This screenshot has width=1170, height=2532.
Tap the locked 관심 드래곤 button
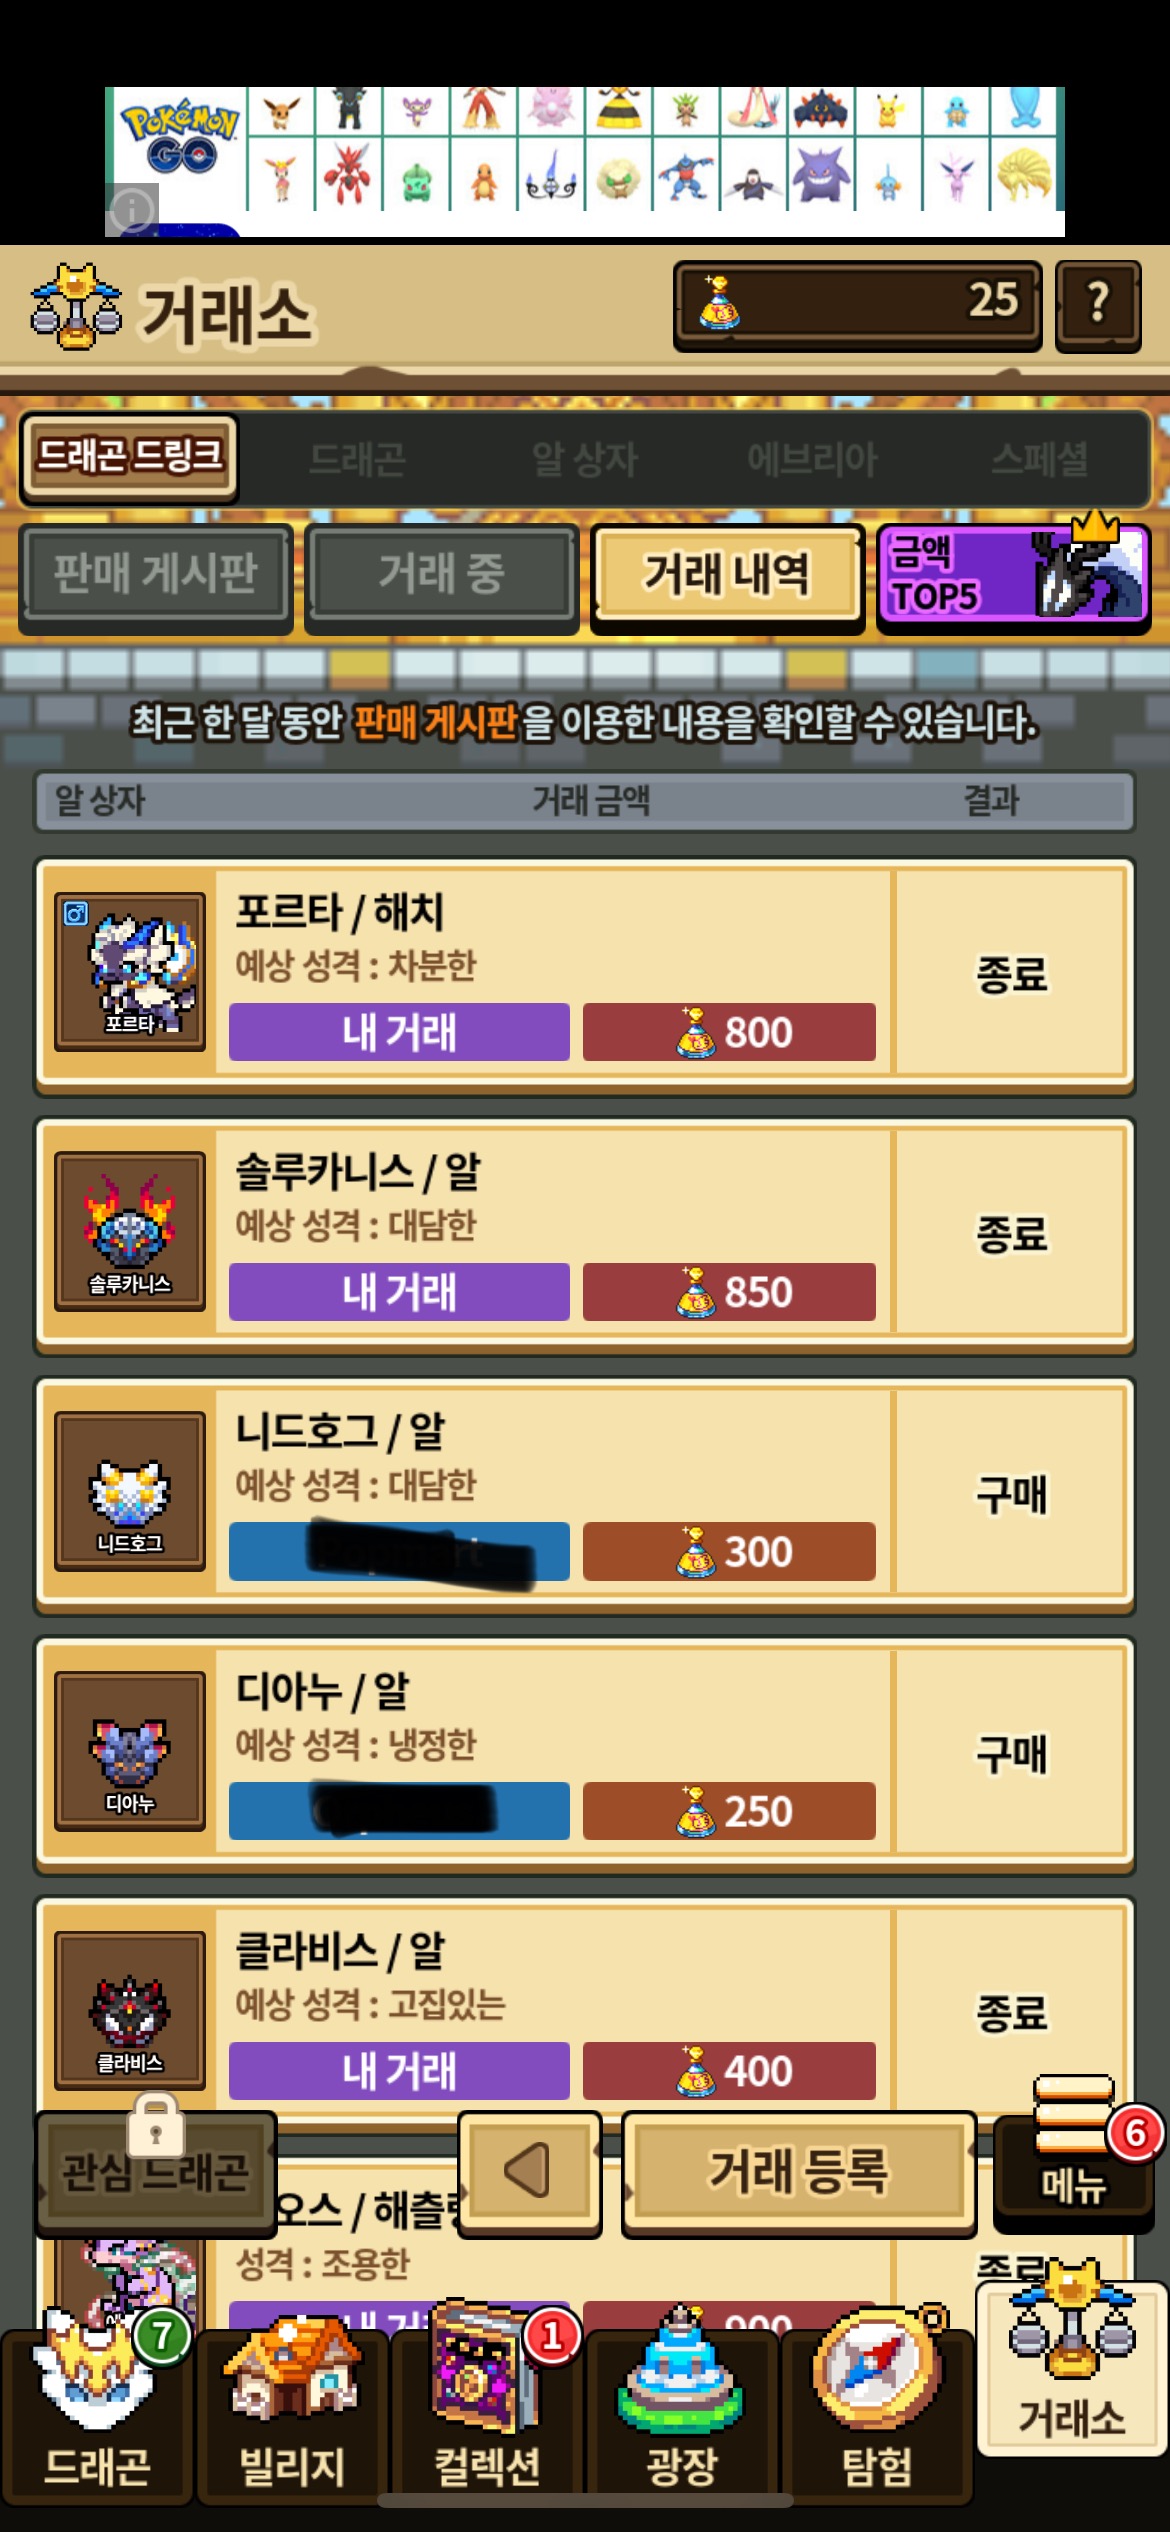pos(156,2172)
